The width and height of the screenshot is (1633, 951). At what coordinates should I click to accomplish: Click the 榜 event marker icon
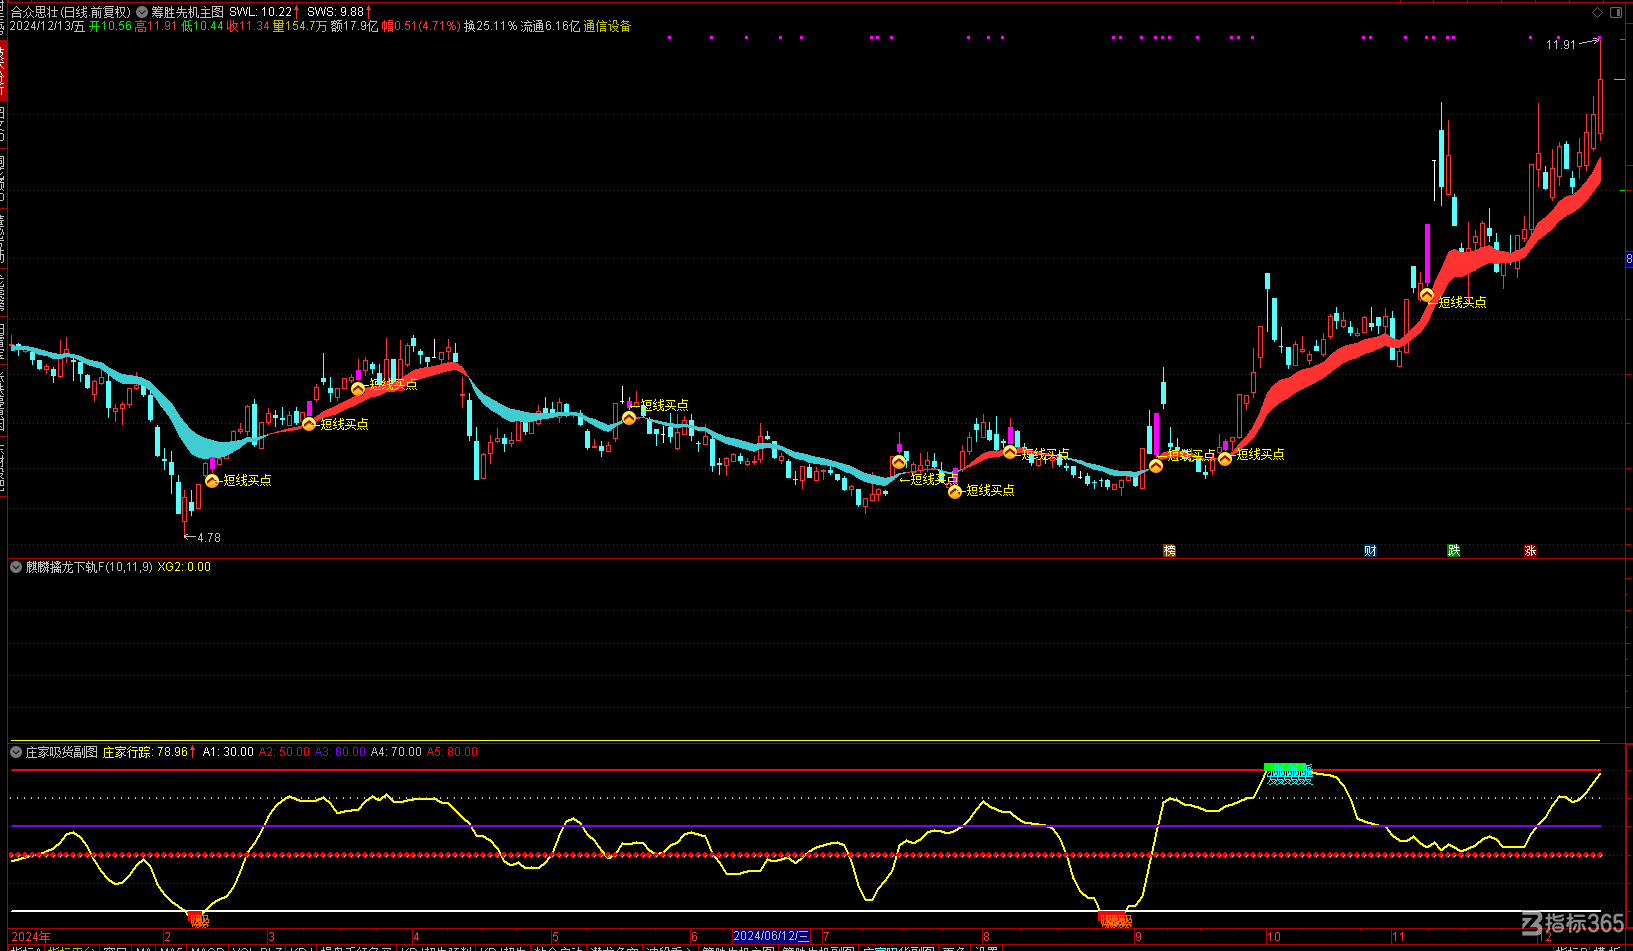click(x=1170, y=551)
